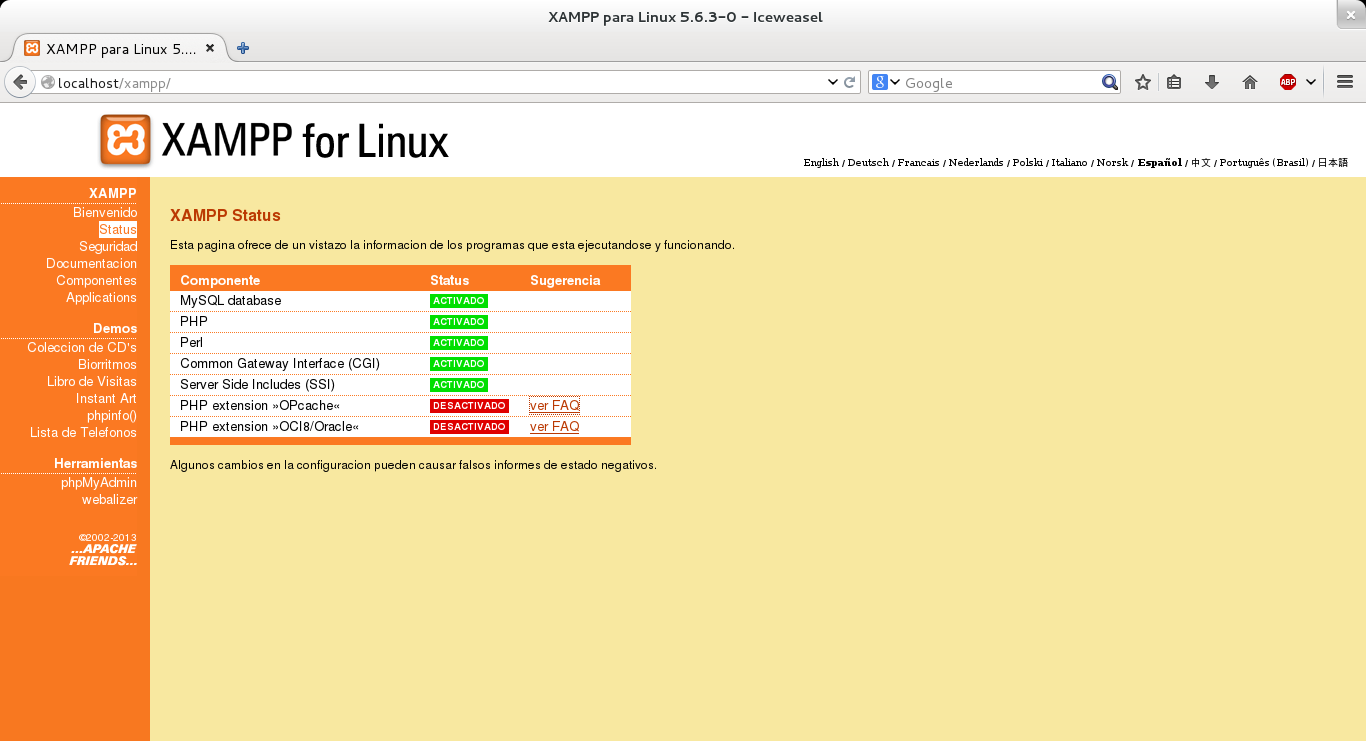
Task: Click the MySQL database ACTIVADO badge
Action: 459,301
